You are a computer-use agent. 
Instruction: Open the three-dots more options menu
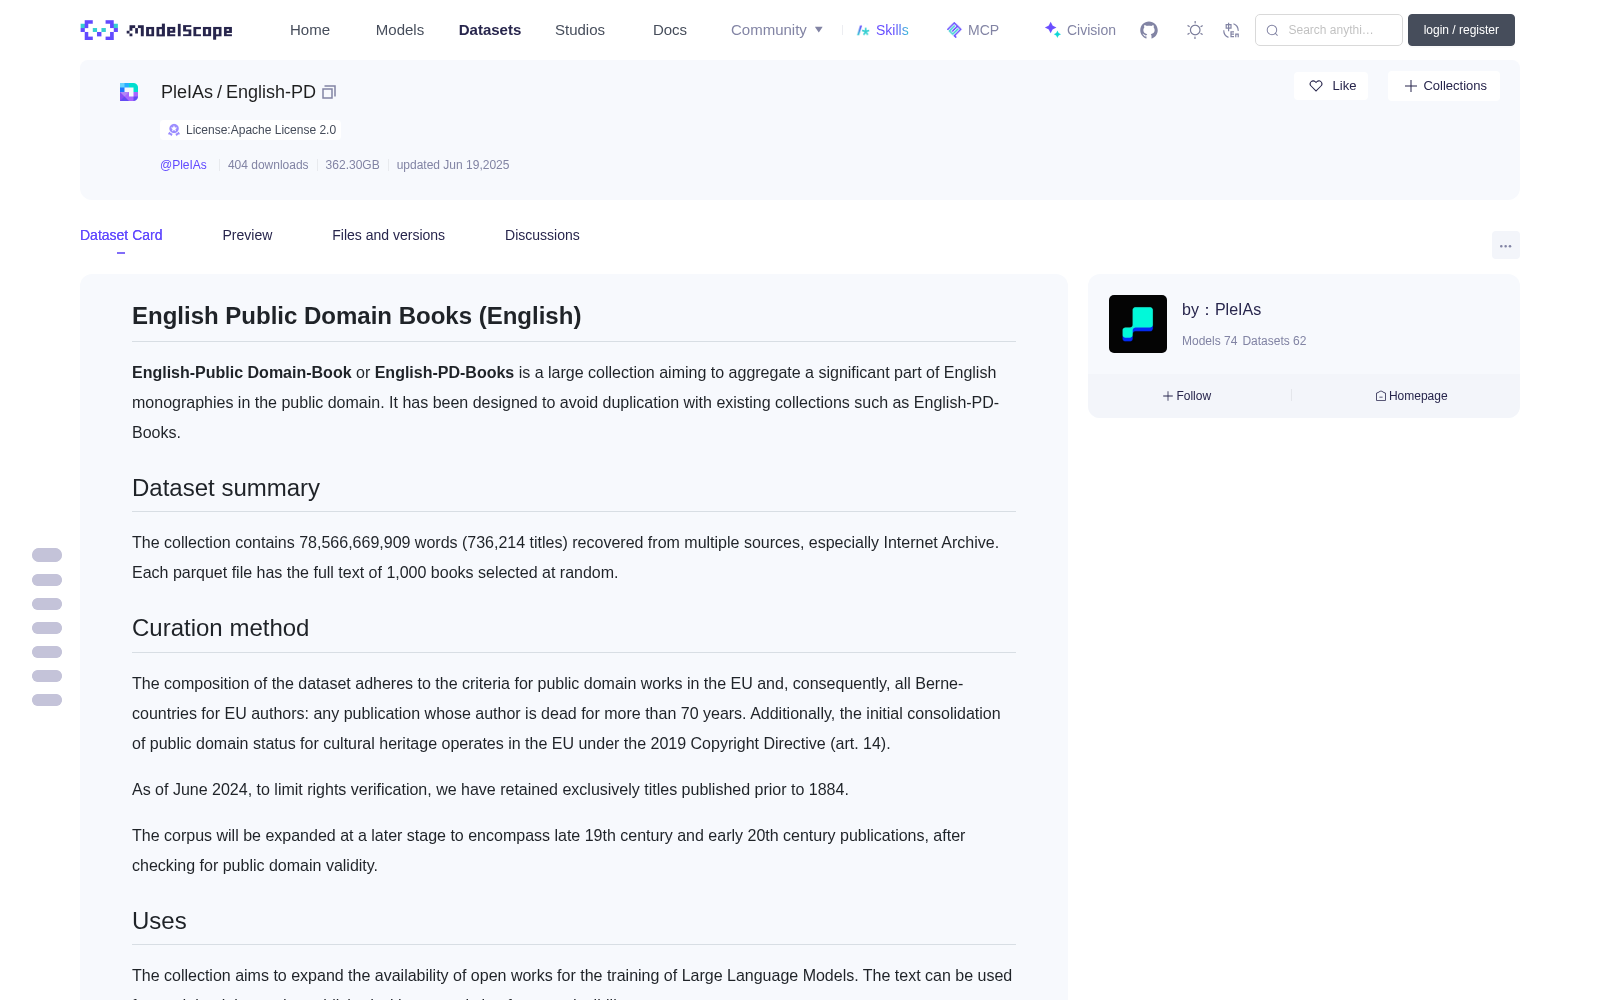tap(1506, 245)
